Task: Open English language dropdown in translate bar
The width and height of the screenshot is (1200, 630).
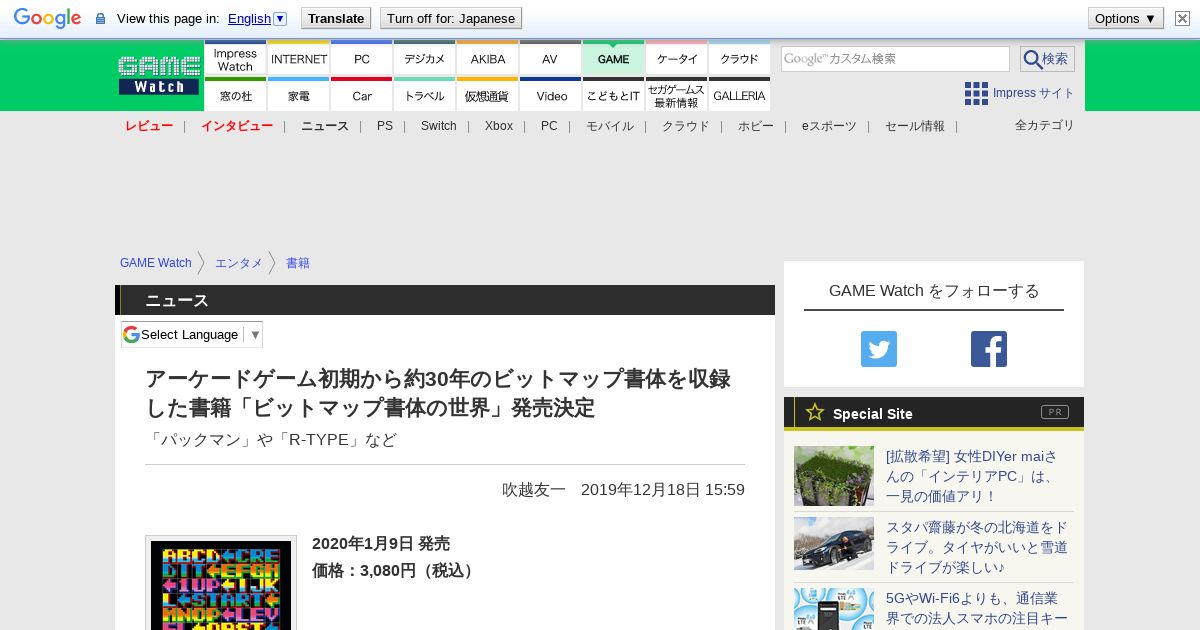Action: pyautogui.click(x=257, y=18)
